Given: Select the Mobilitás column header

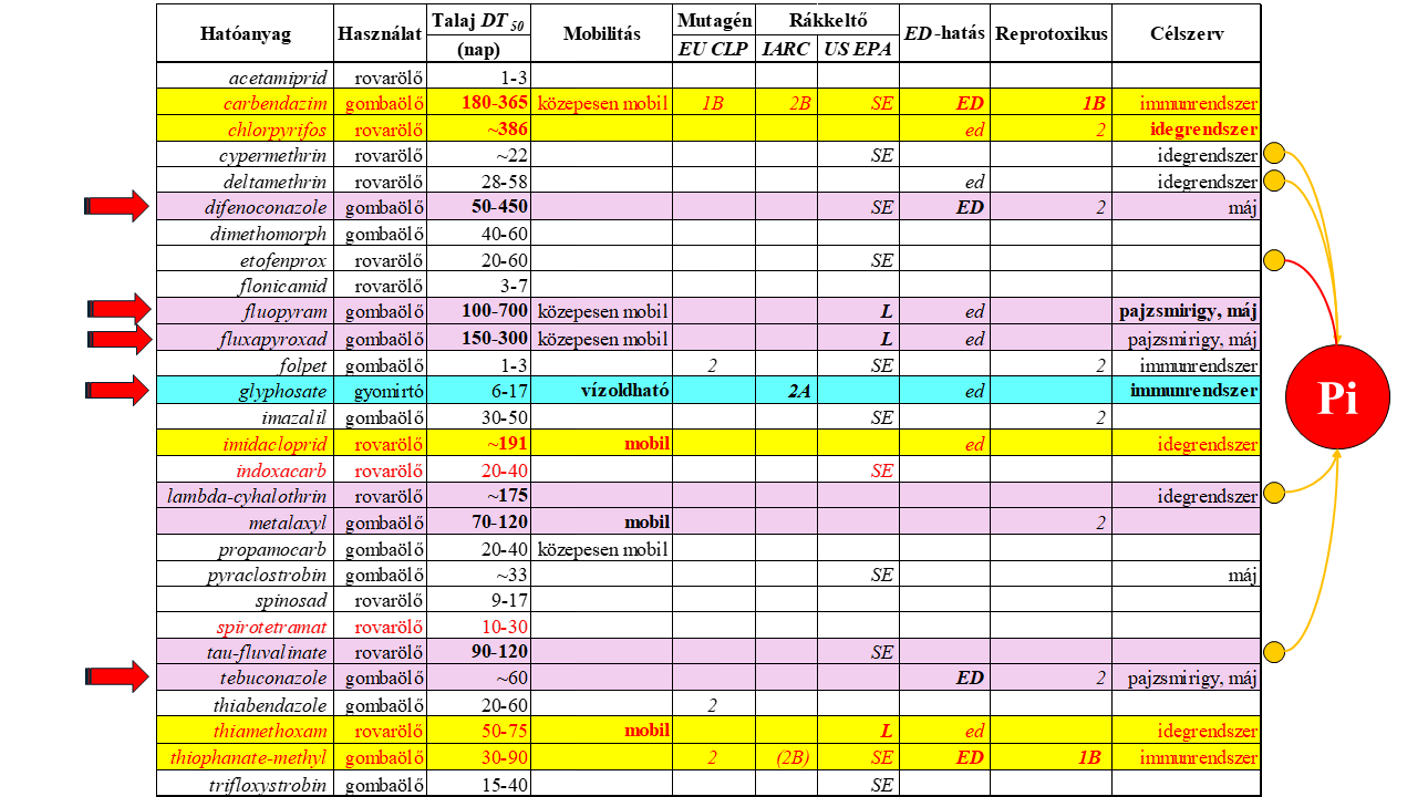Looking at the screenshot, I should coord(602,34).
